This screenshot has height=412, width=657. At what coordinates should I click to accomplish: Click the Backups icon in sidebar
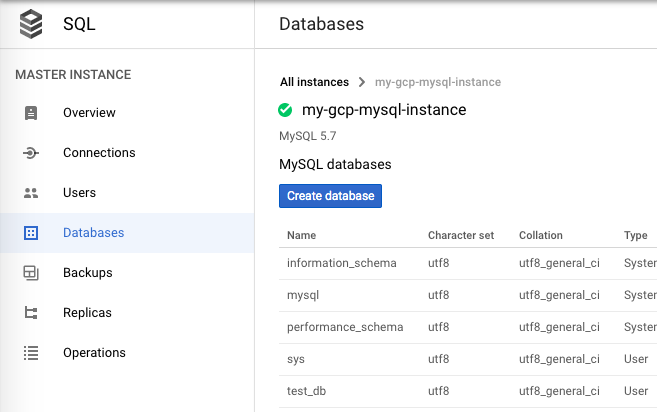point(31,273)
